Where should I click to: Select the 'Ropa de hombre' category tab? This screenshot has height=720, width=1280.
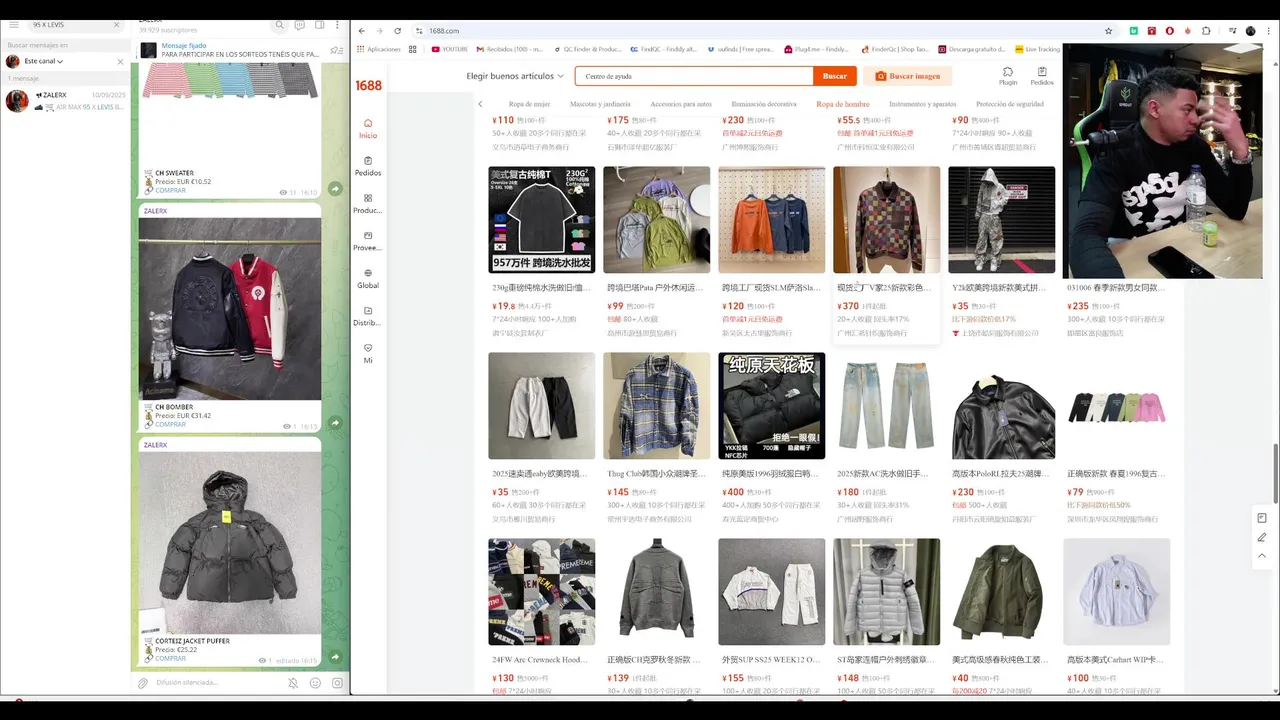(843, 104)
